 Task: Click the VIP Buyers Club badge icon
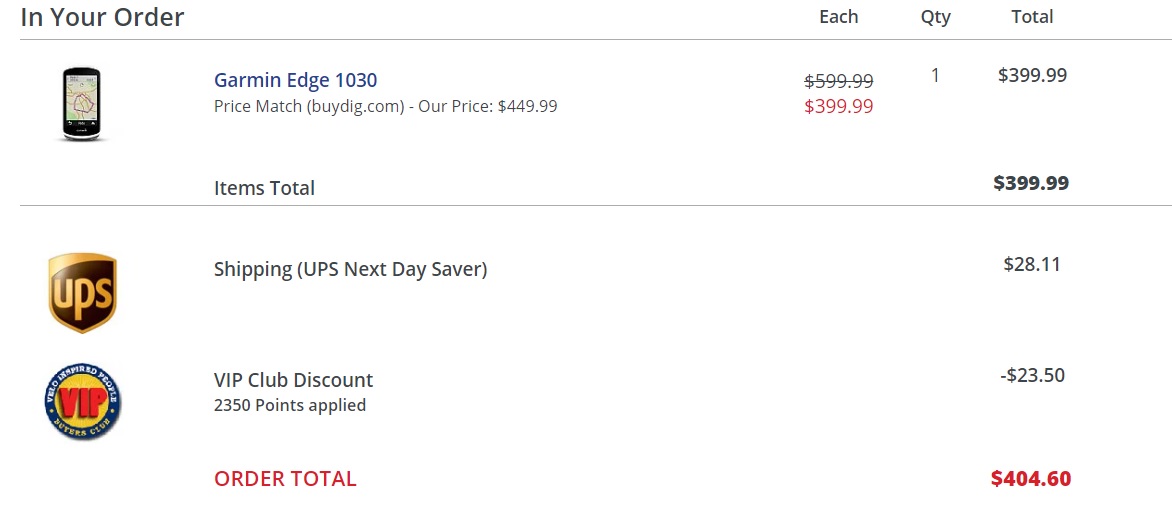coord(82,402)
